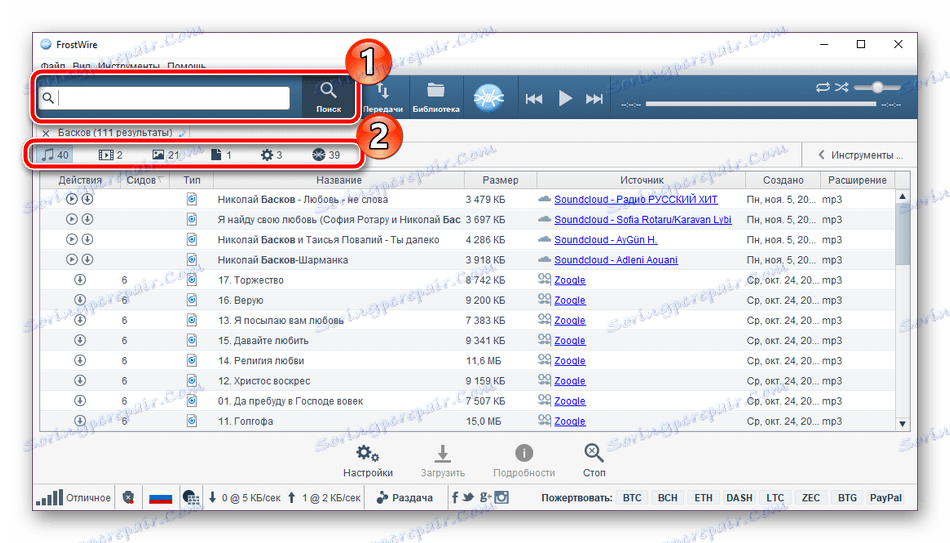Donate with ETH button
The image size is (950, 543).
click(x=703, y=498)
